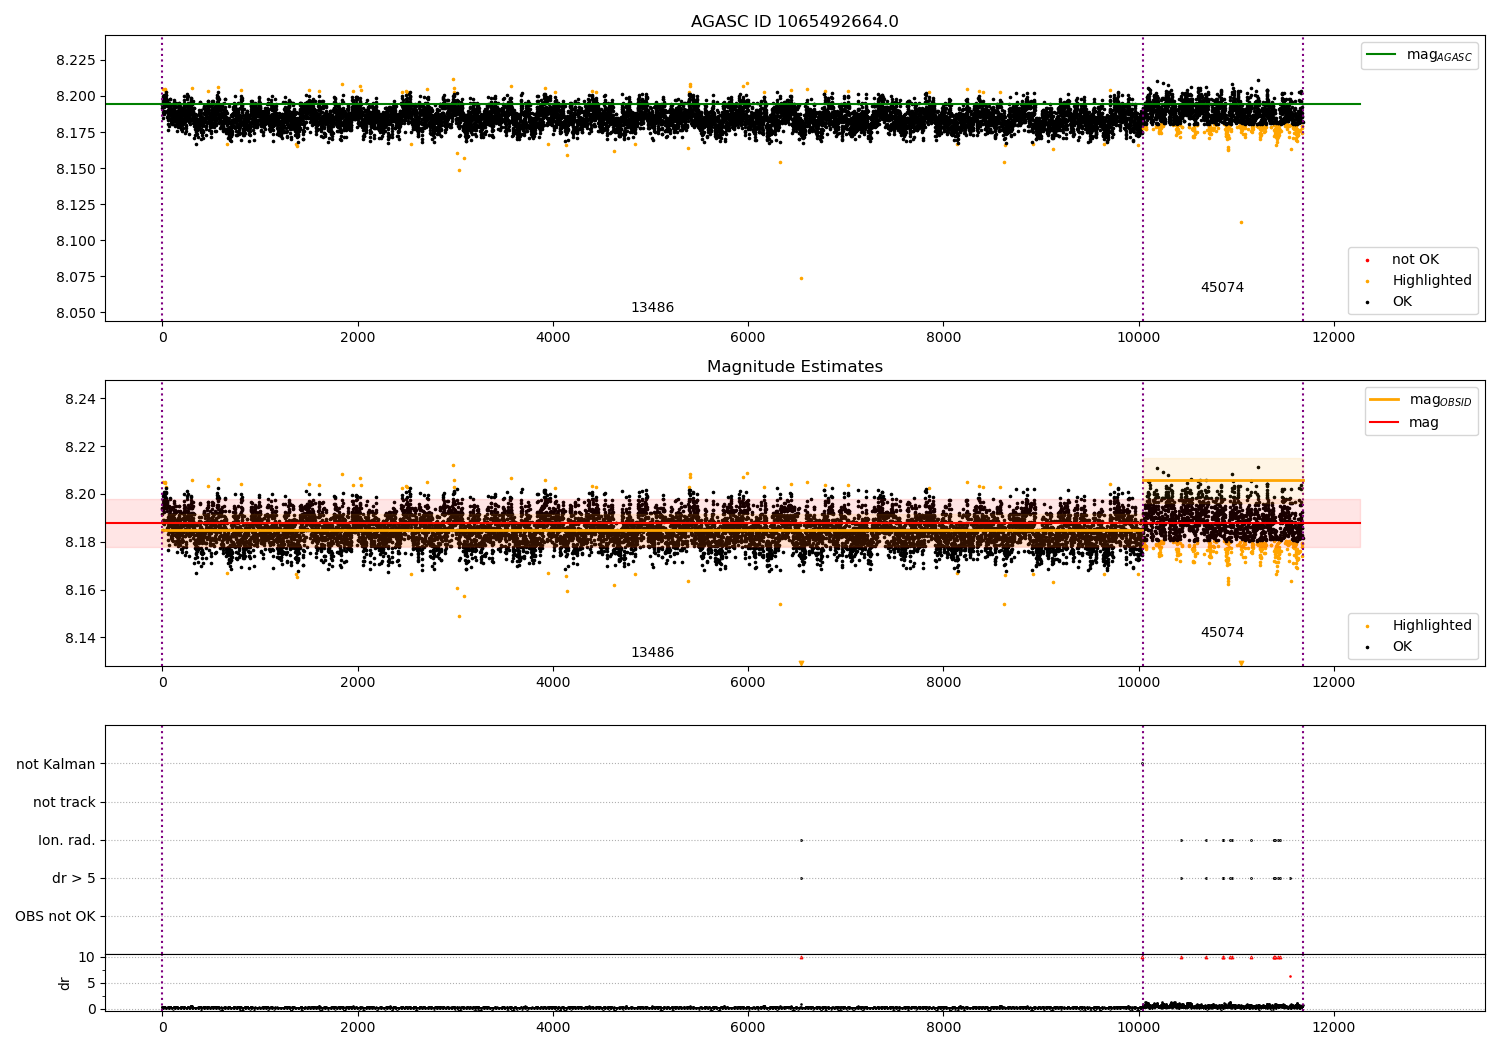
Task: Select the 'dr > 5' row label
Action: click(x=74, y=879)
